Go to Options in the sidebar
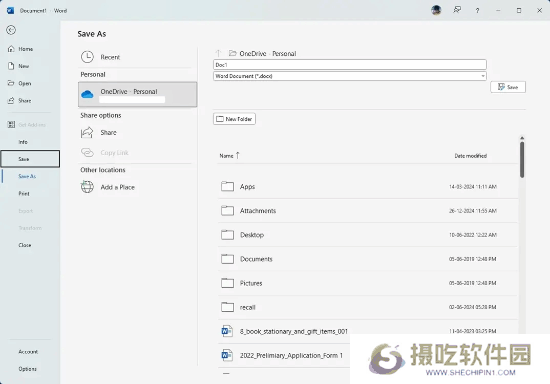 pos(27,369)
